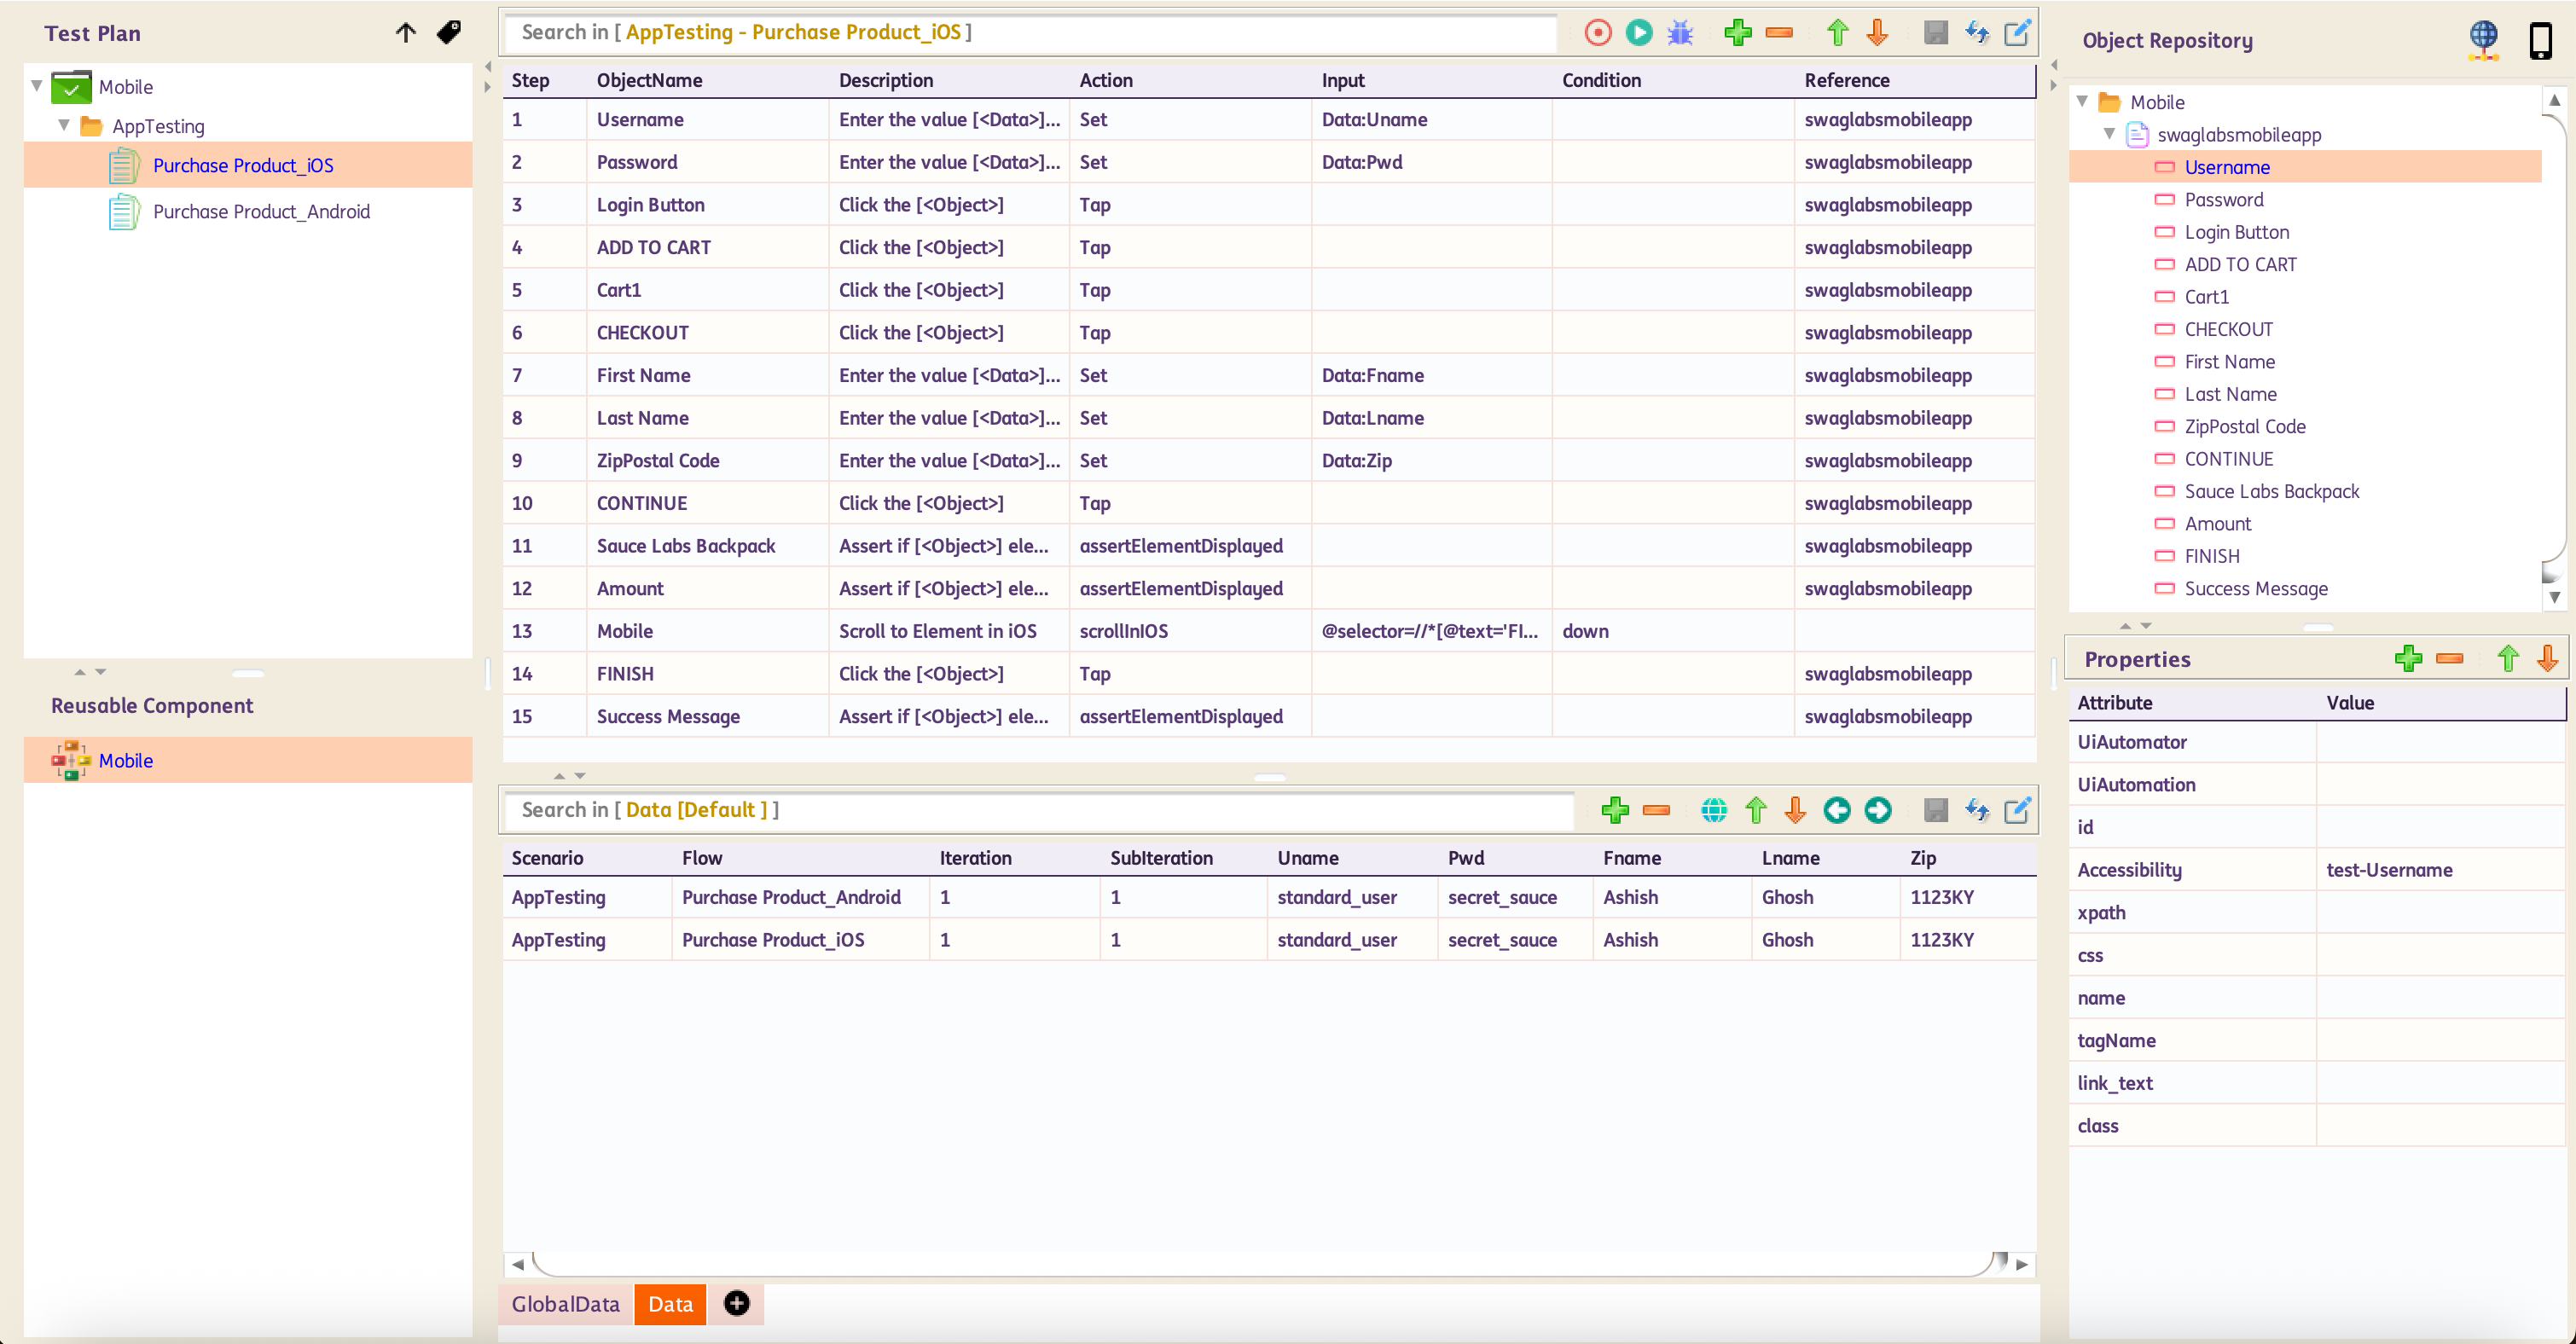Run the Purchase Product_iOS test case
Image resolution: width=2576 pixels, height=1344 pixels.
coord(1638,33)
